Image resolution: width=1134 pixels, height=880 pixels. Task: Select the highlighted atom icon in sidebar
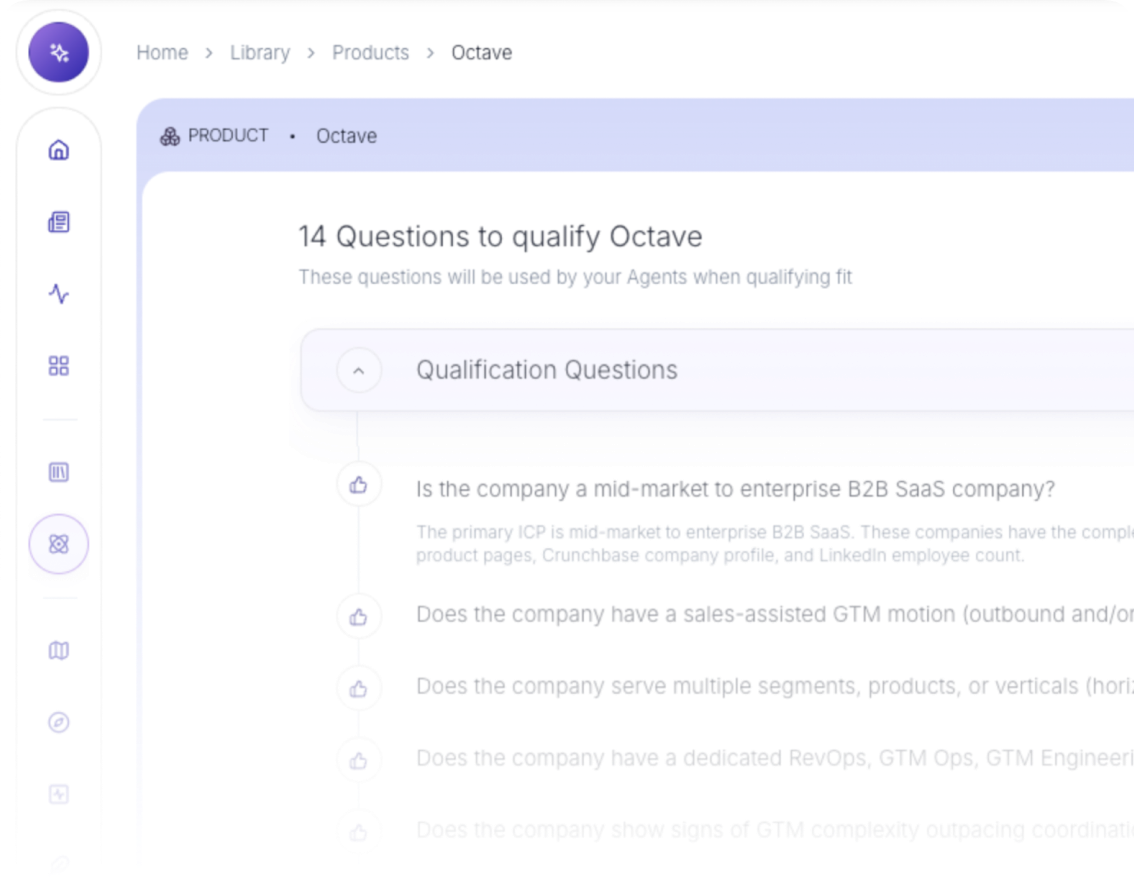click(x=59, y=544)
